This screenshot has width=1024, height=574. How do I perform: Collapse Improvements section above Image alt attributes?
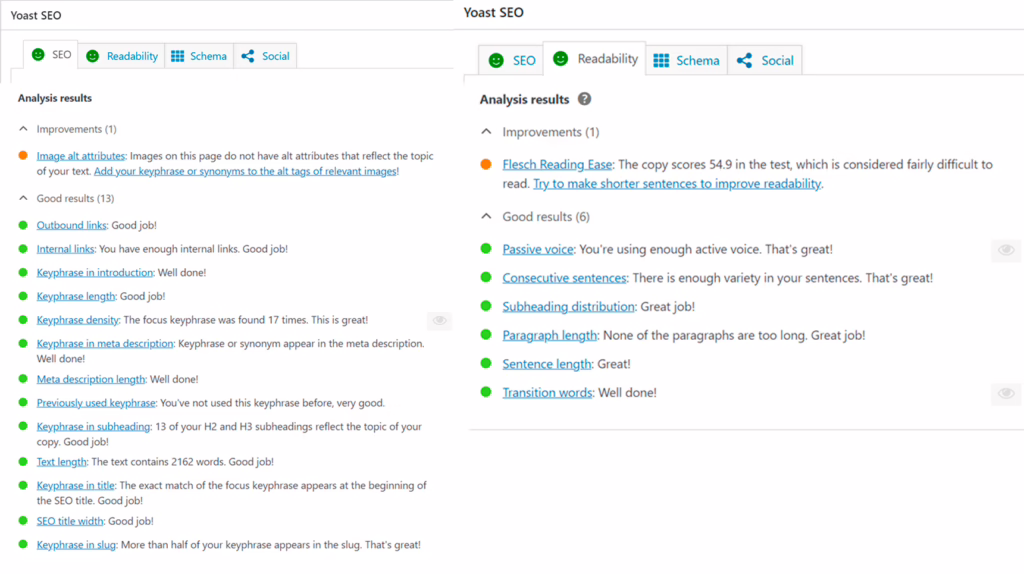click(x=23, y=129)
